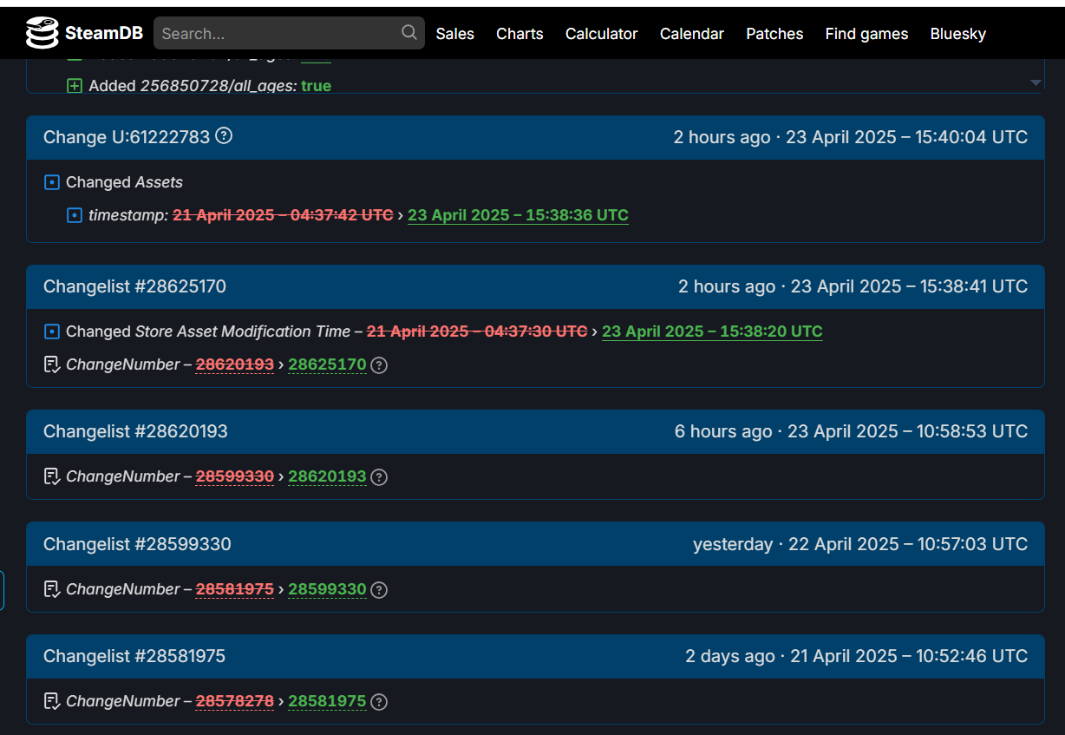Click help icon next to 28625170
Screen dimensions: 1065x735
coord(379,365)
